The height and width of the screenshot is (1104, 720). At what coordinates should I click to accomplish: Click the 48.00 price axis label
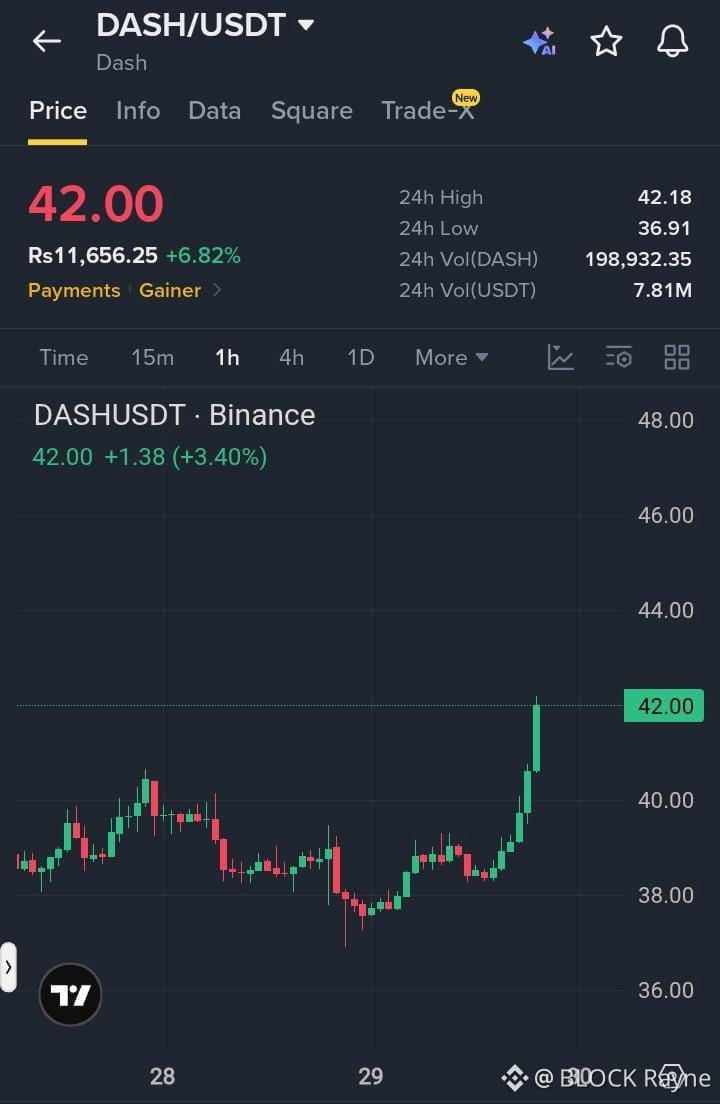point(666,420)
